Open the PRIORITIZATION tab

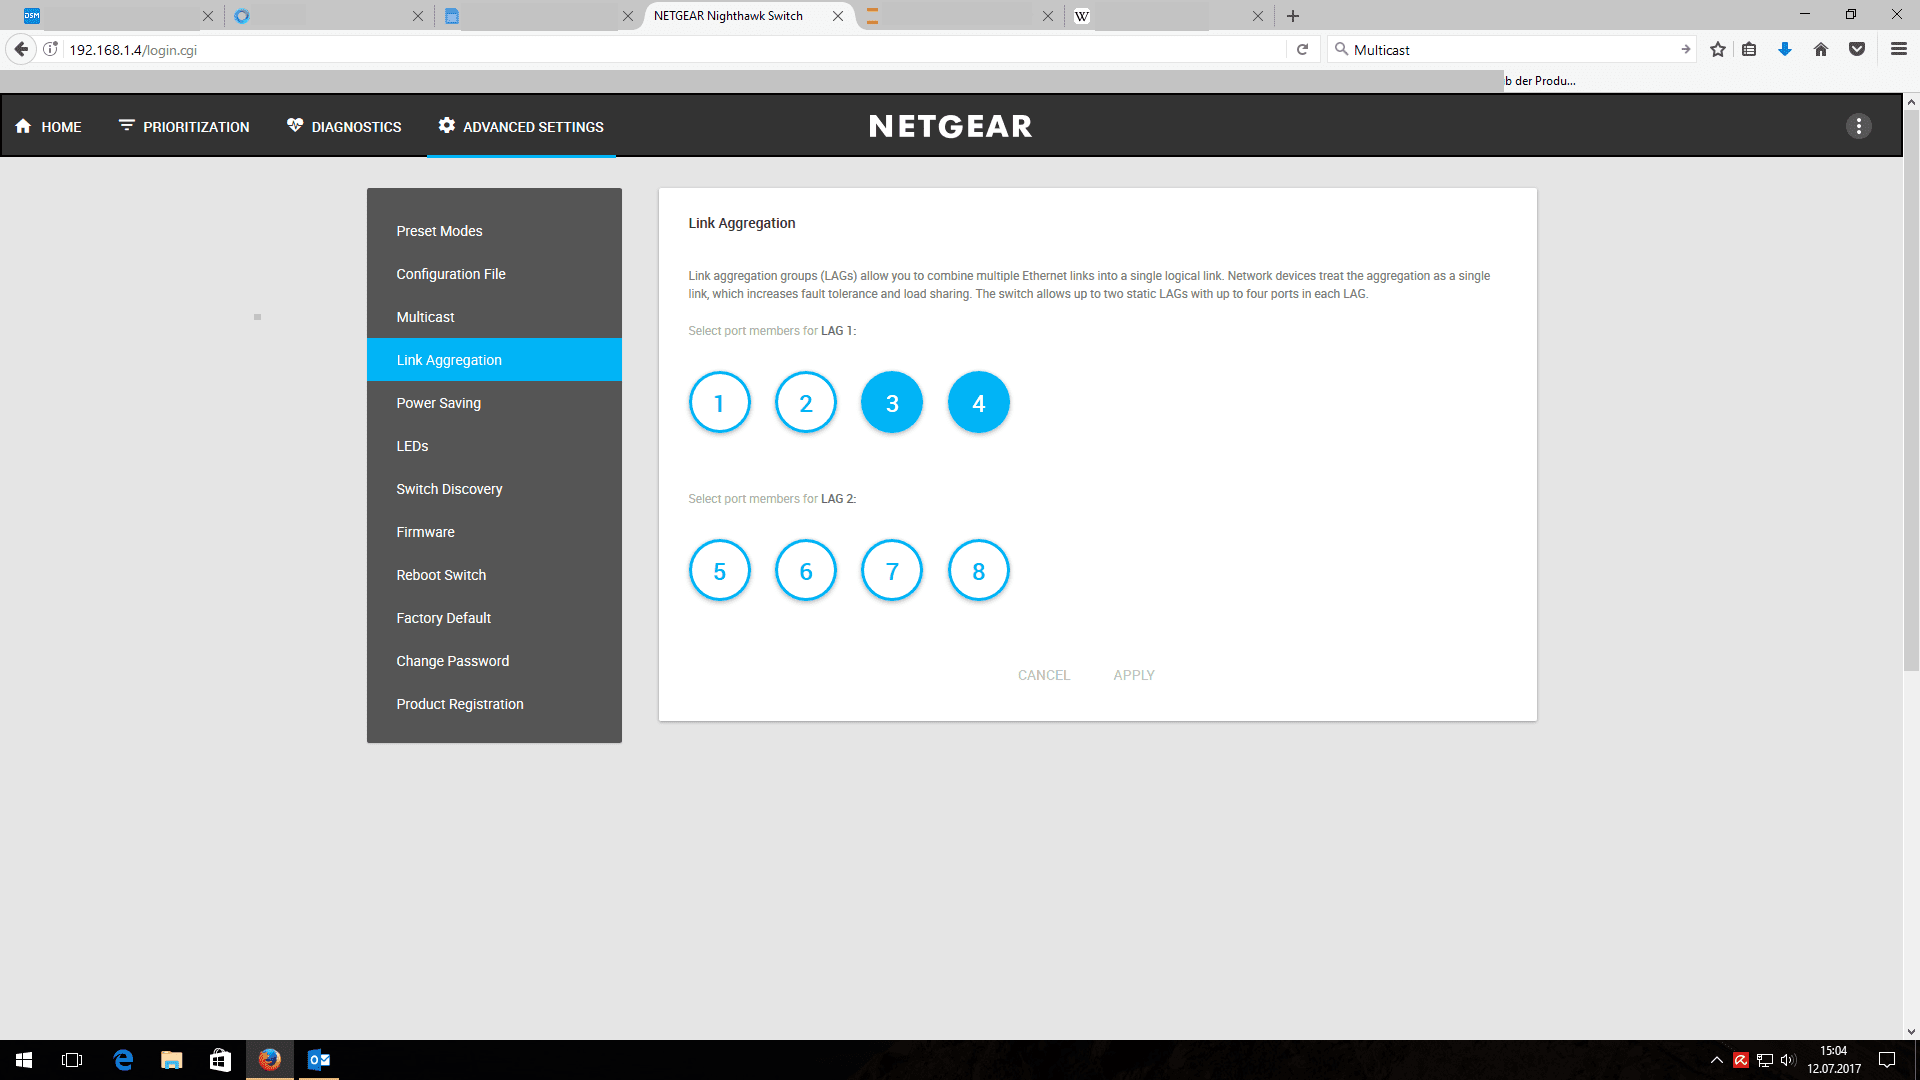pos(184,127)
